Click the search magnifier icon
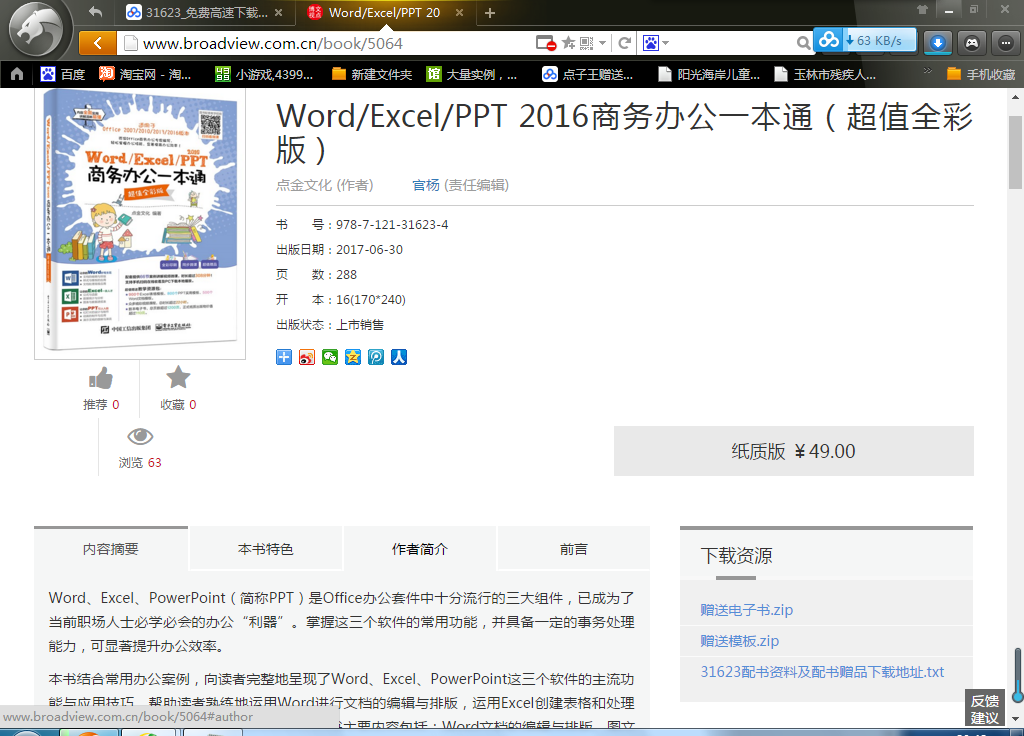 point(803,43)
